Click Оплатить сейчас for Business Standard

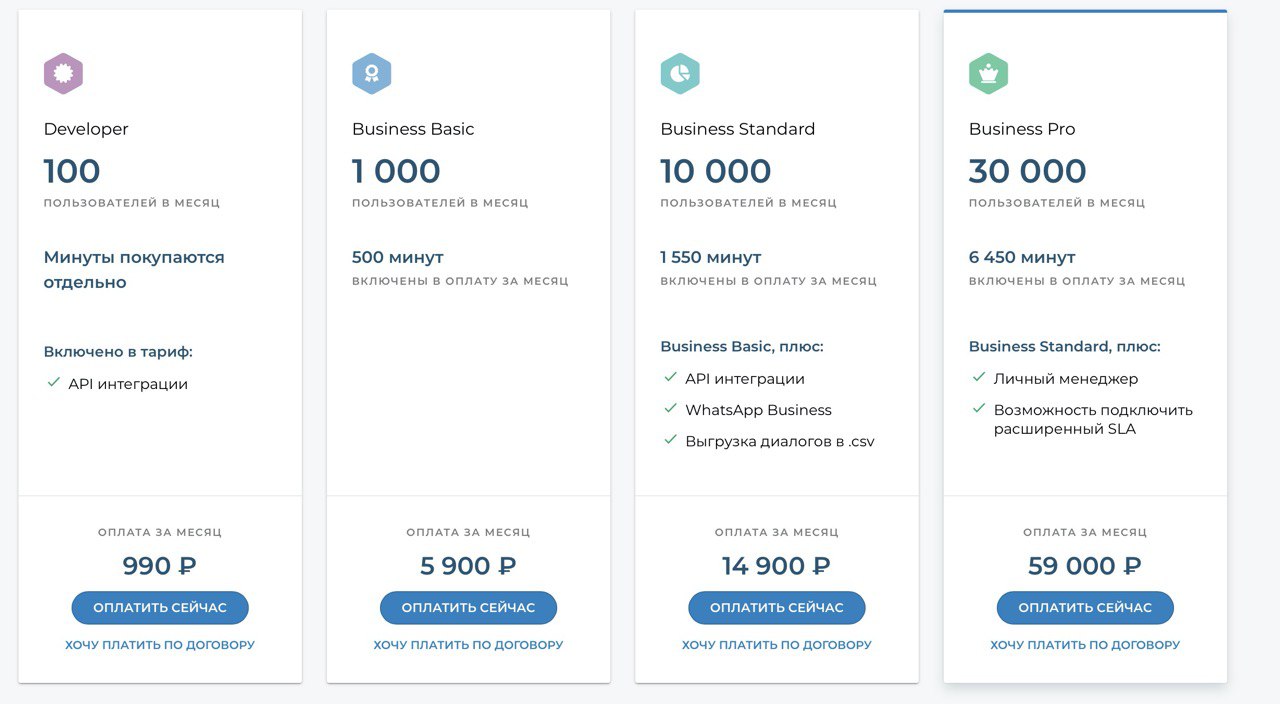777,607
